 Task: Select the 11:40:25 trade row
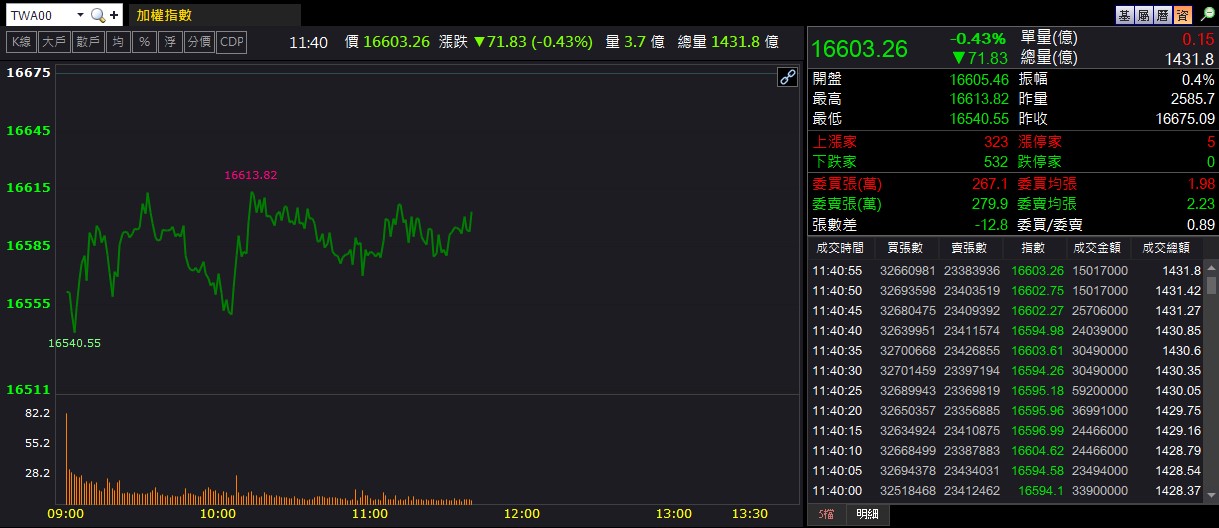click(x=1006, y=390)
